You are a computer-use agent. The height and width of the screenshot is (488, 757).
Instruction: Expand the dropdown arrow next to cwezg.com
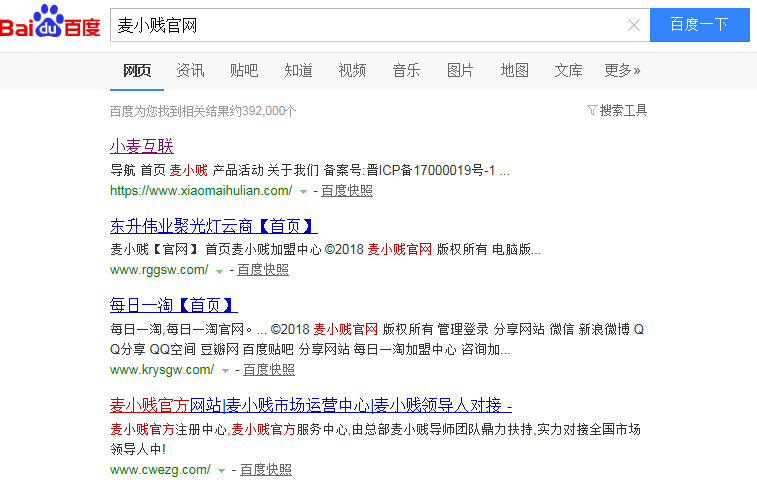click(x=221, y=471)
